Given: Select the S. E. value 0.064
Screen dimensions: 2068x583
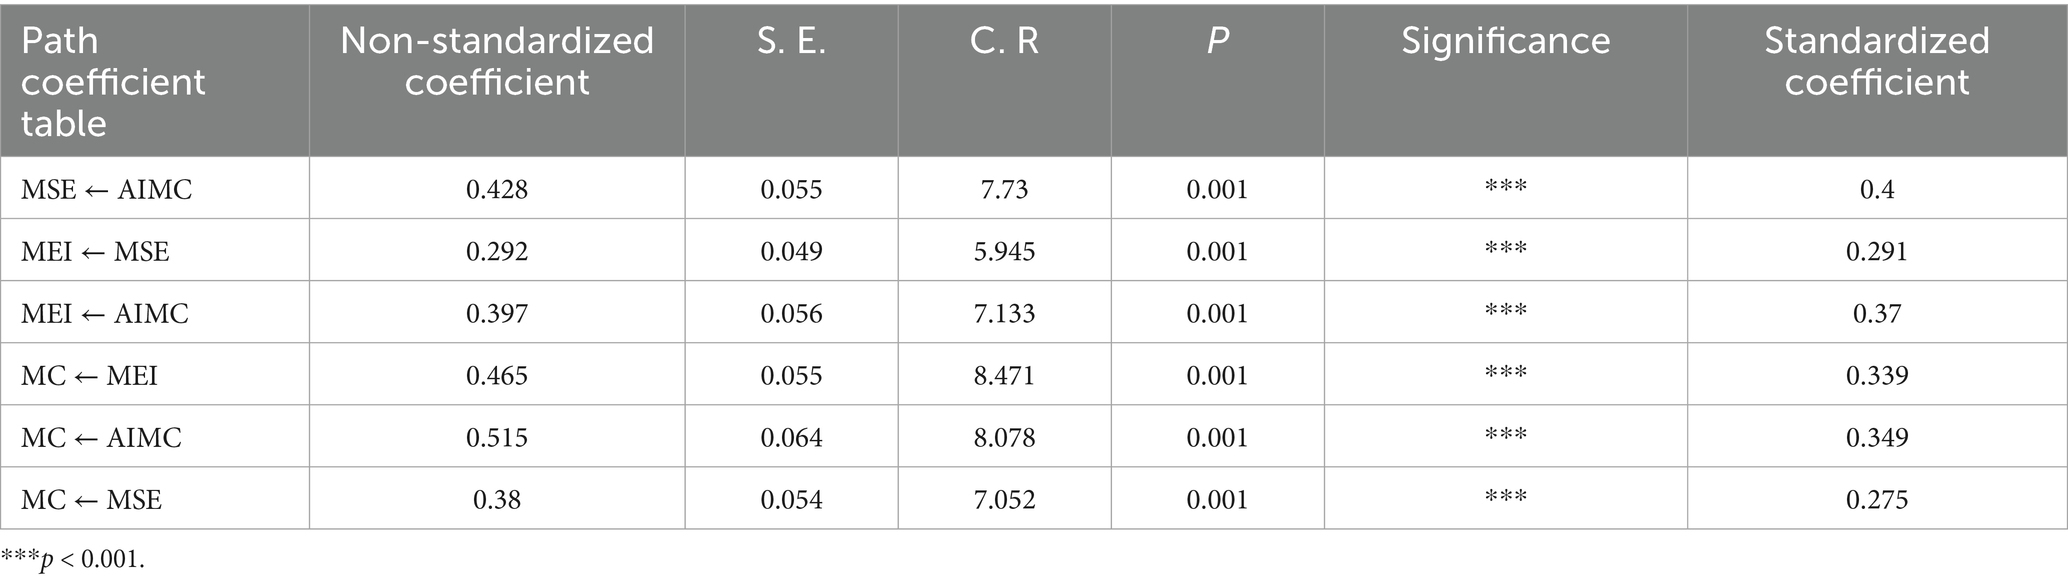Looking at the screenshot, I should 791,437.
